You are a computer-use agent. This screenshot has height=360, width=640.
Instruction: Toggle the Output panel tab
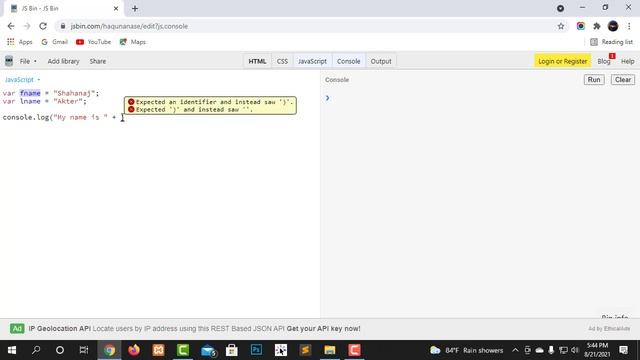pyautogui.click(x=381, y=61)
